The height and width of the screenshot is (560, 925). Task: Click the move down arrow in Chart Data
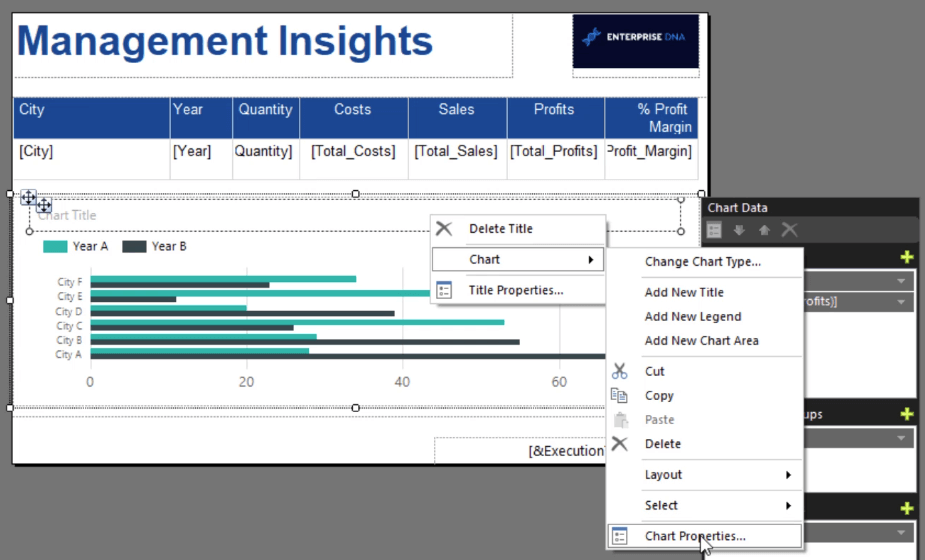click(740, 230)
